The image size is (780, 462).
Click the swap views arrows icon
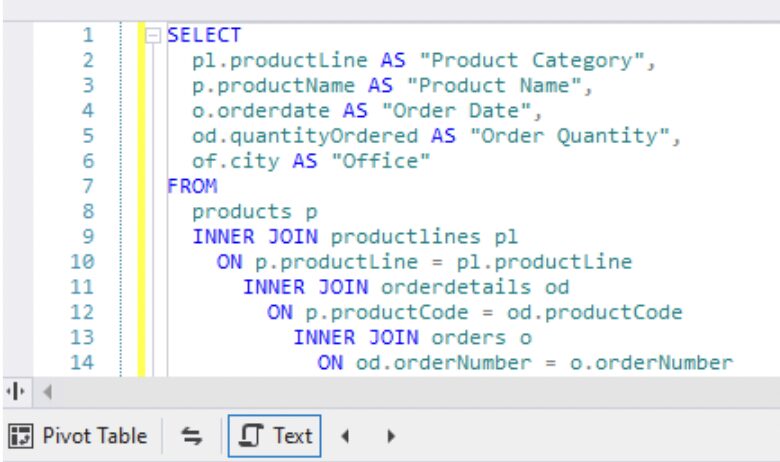pos(191,436)
